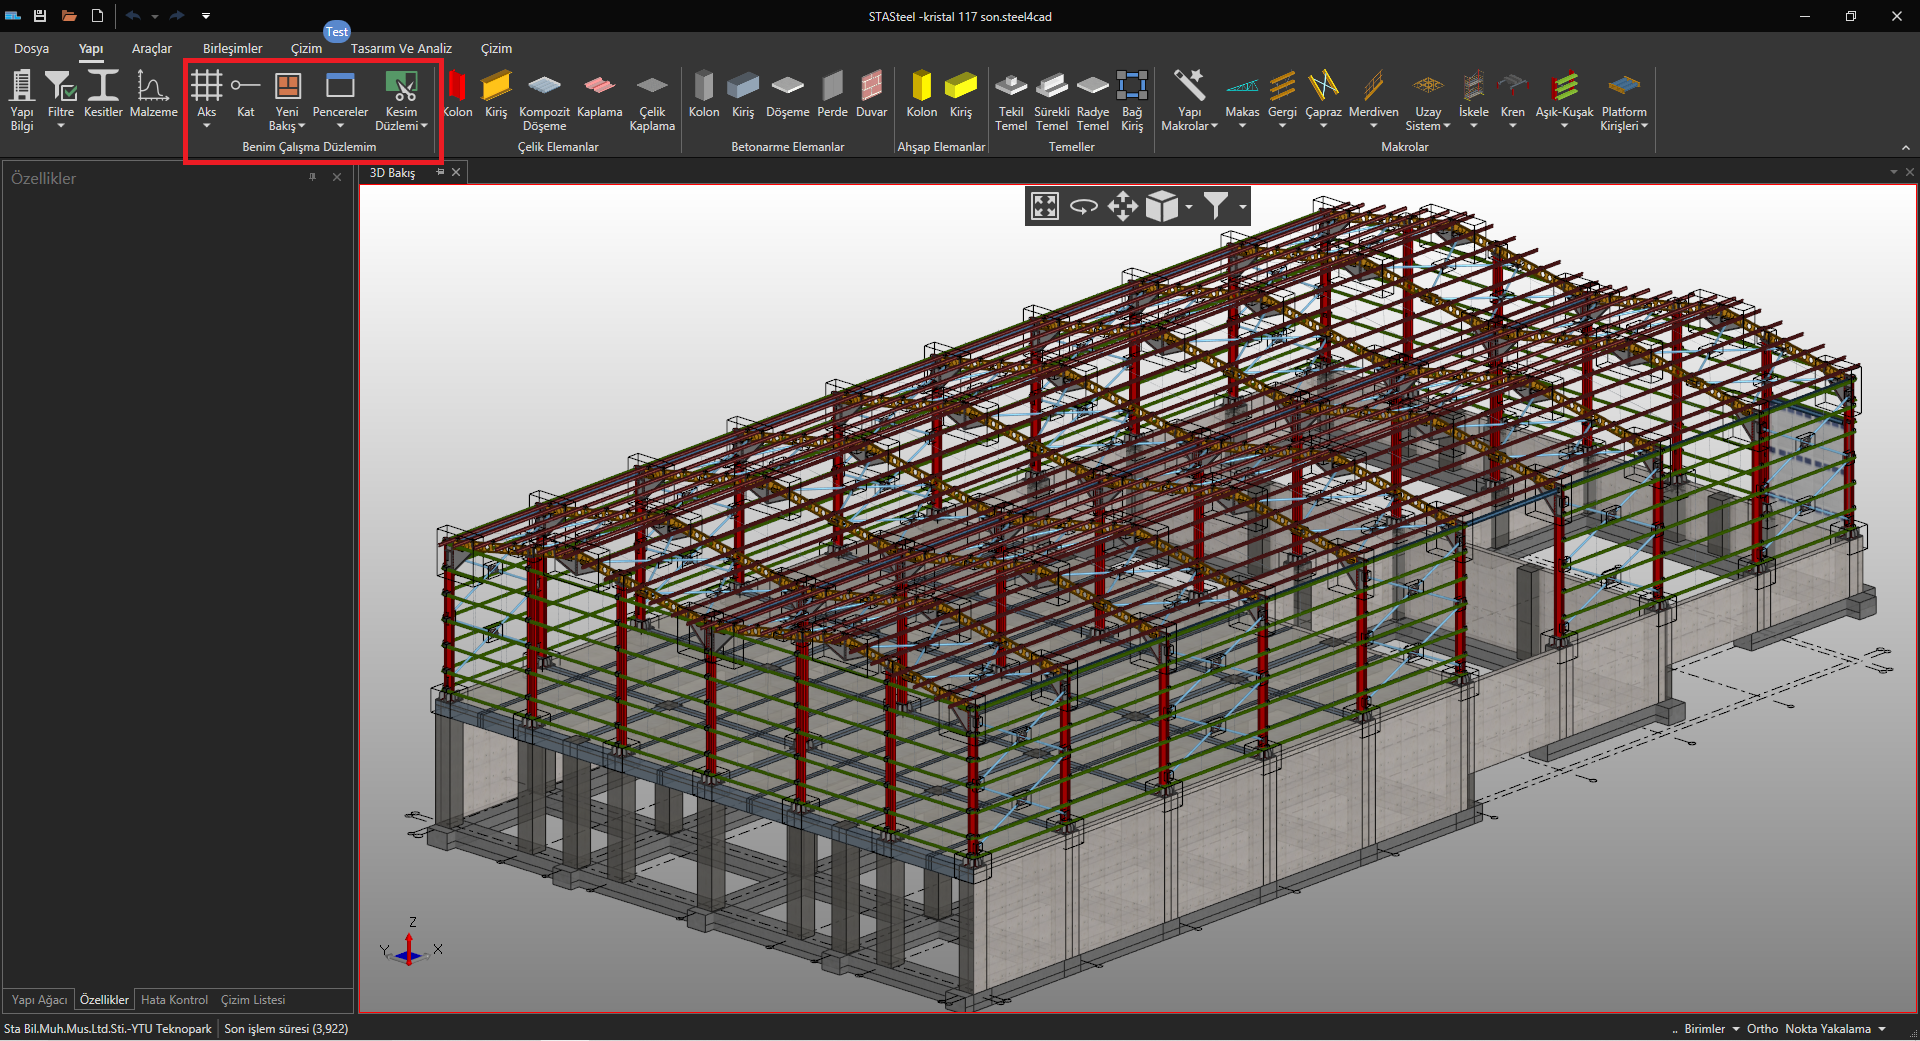Expand the view cube dropdown arrow
Image resolution: width=1920 pixels, height=1041 pixels.
pyautogui.click(x=1188, y=207)
